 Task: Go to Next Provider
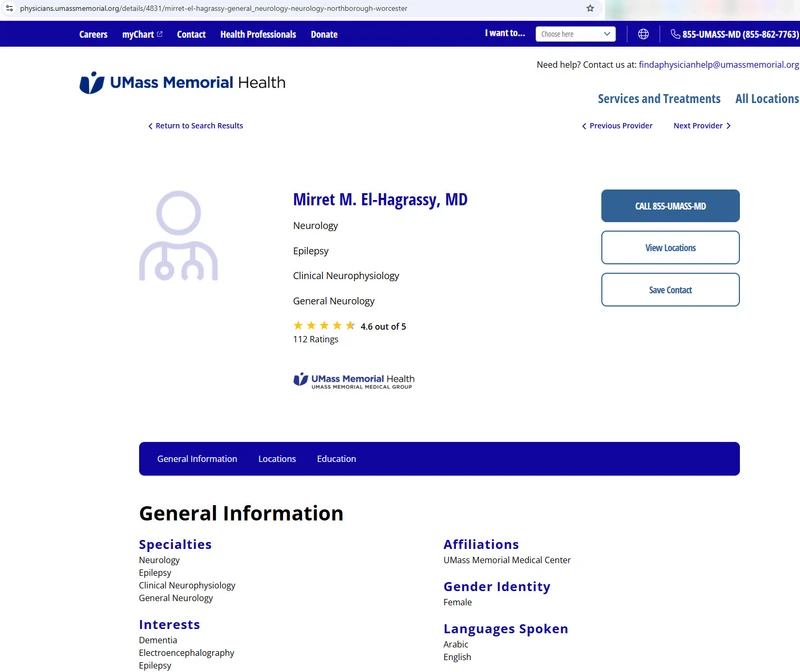coord(702,126)
